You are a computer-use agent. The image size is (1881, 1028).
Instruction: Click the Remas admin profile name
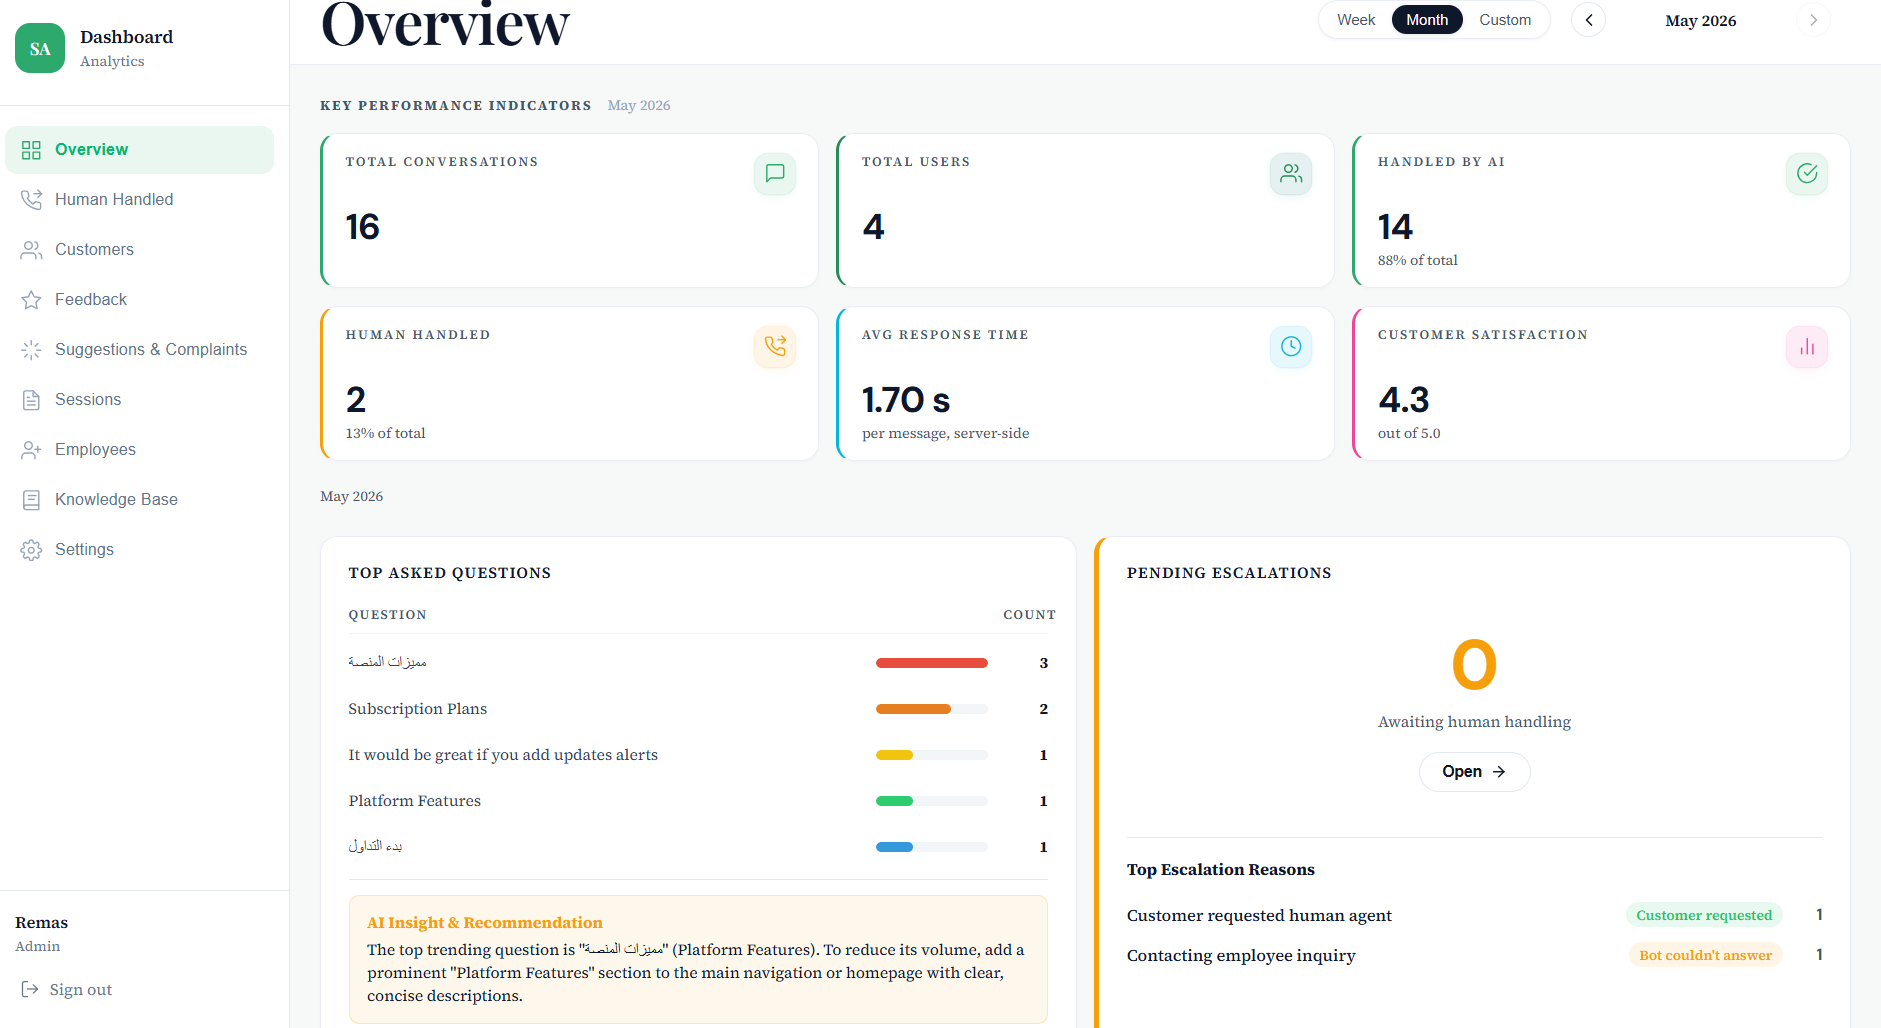point(42,922)
